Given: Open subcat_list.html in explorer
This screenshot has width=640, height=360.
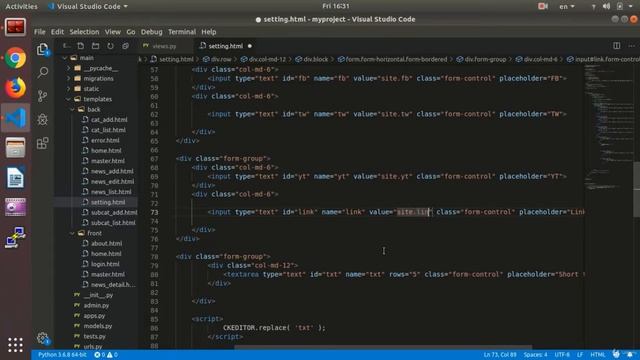Looking at the screenshot, I should tap(113, 223).
